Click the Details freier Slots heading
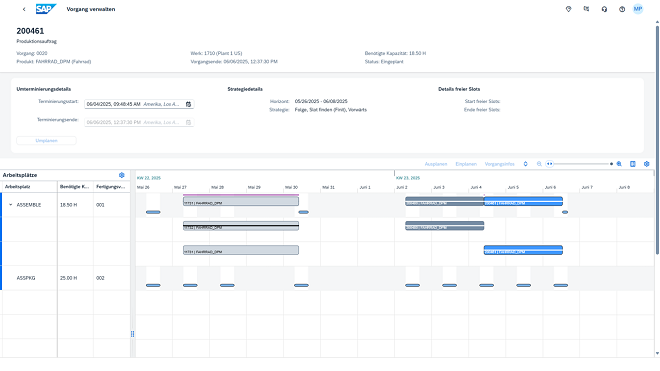This screenshot has width=660, height=371. [x=459, y=89]
